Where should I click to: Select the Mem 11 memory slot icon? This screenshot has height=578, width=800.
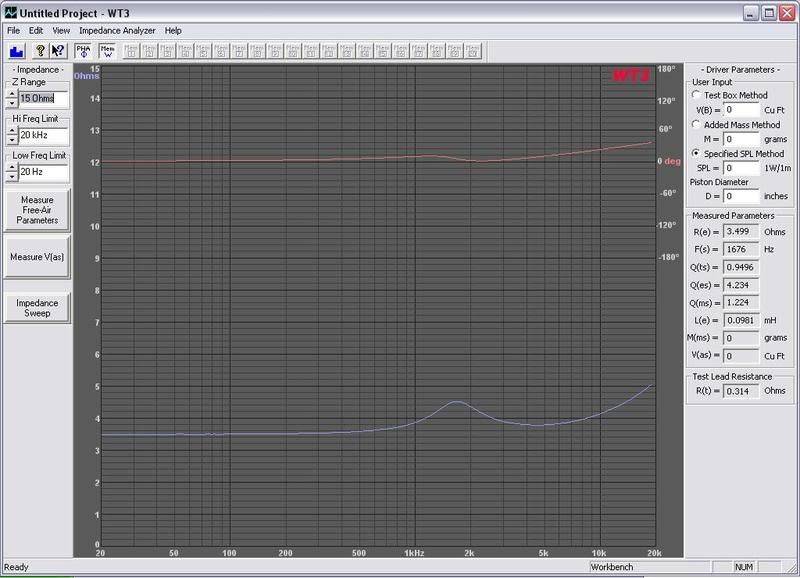pos(311,51)
